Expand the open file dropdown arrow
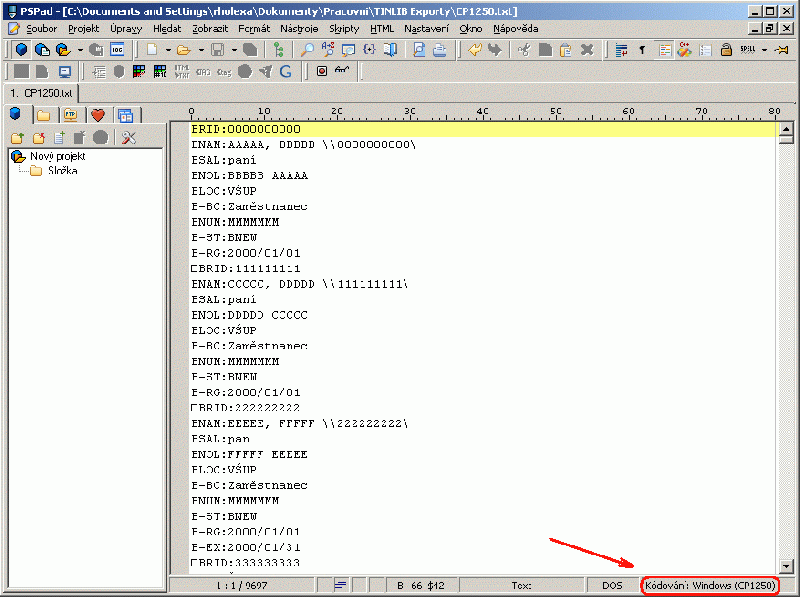 pos(201,50)
